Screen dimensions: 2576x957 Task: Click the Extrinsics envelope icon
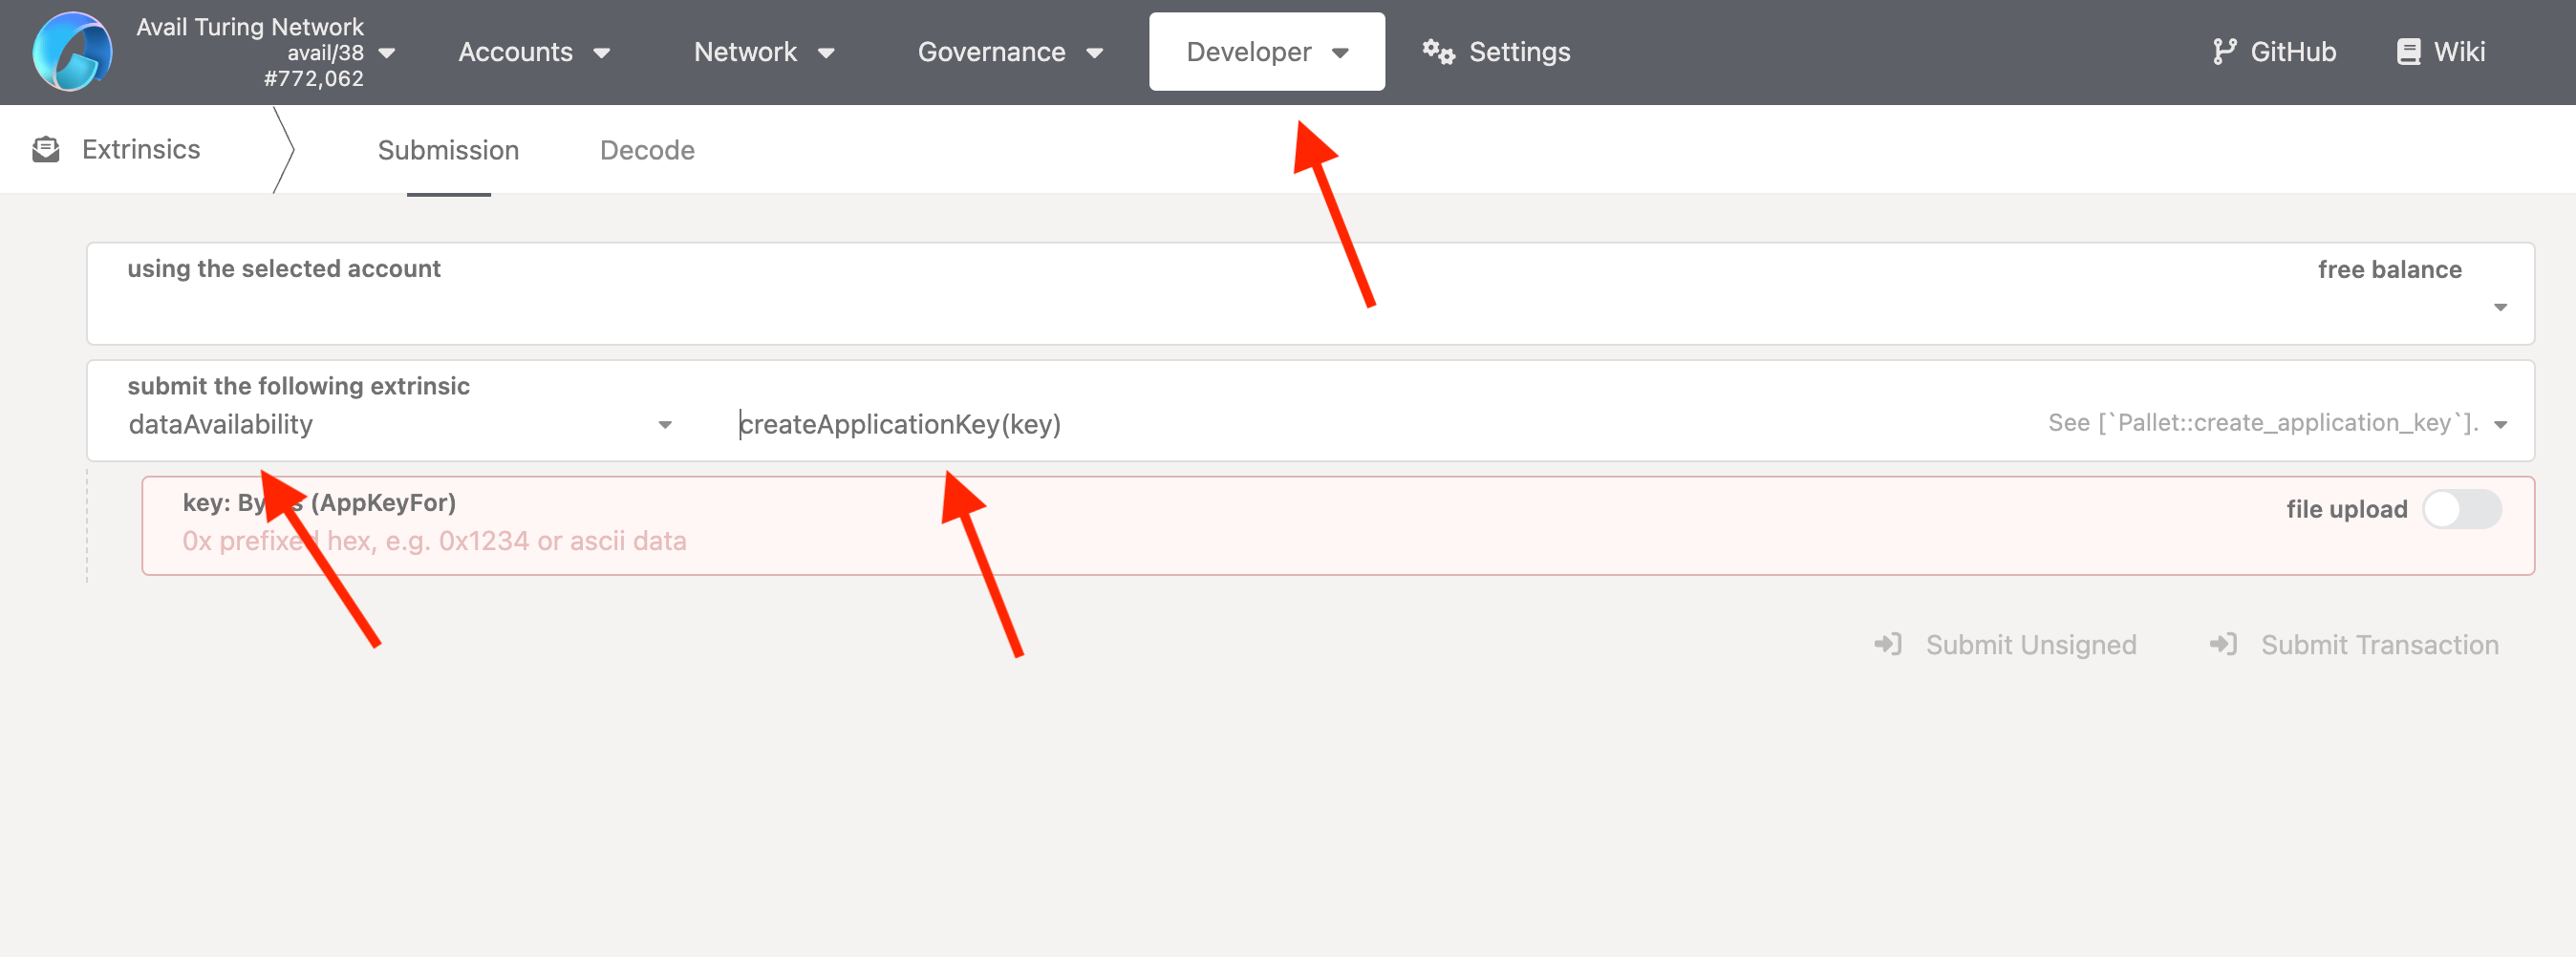tap(46, 150)
